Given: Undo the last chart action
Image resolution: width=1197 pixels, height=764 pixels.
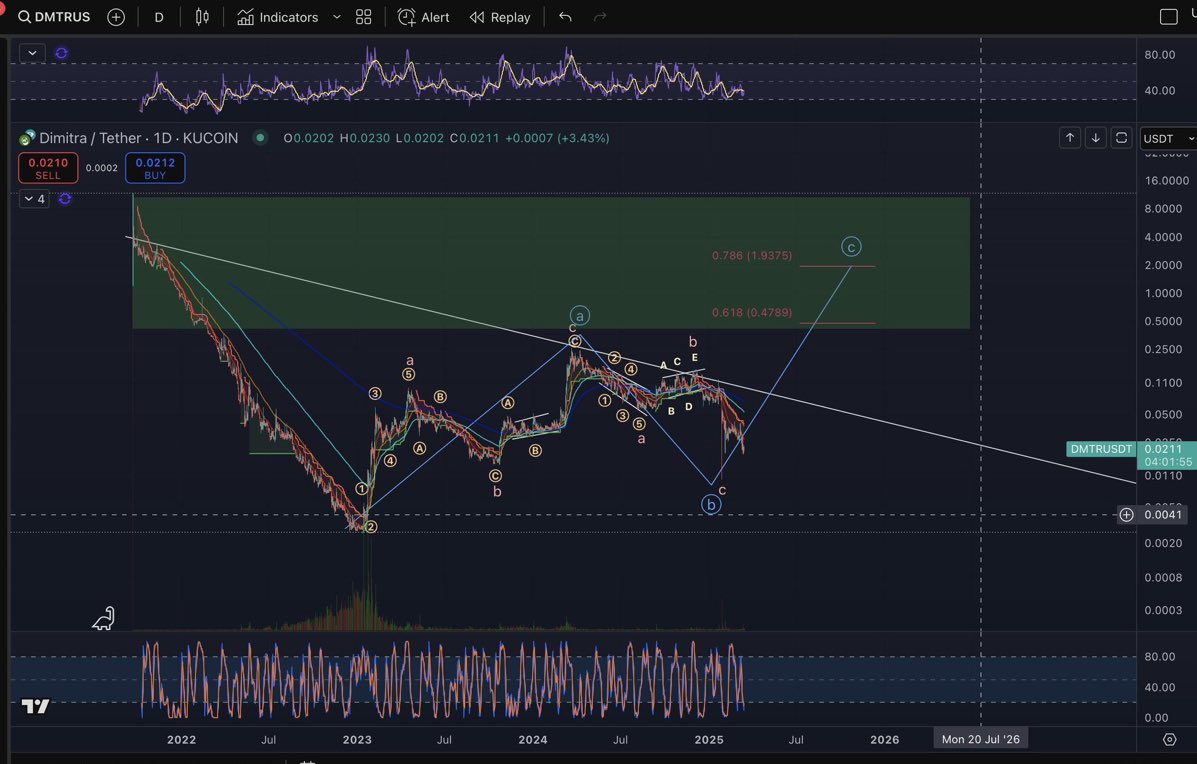Looking at the screenshot, I should (565, 17).
